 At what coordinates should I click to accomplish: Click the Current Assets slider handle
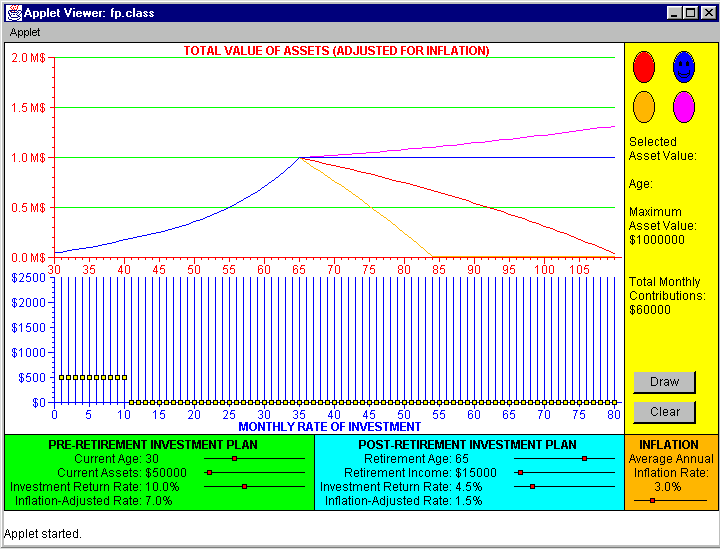[209, 472]
